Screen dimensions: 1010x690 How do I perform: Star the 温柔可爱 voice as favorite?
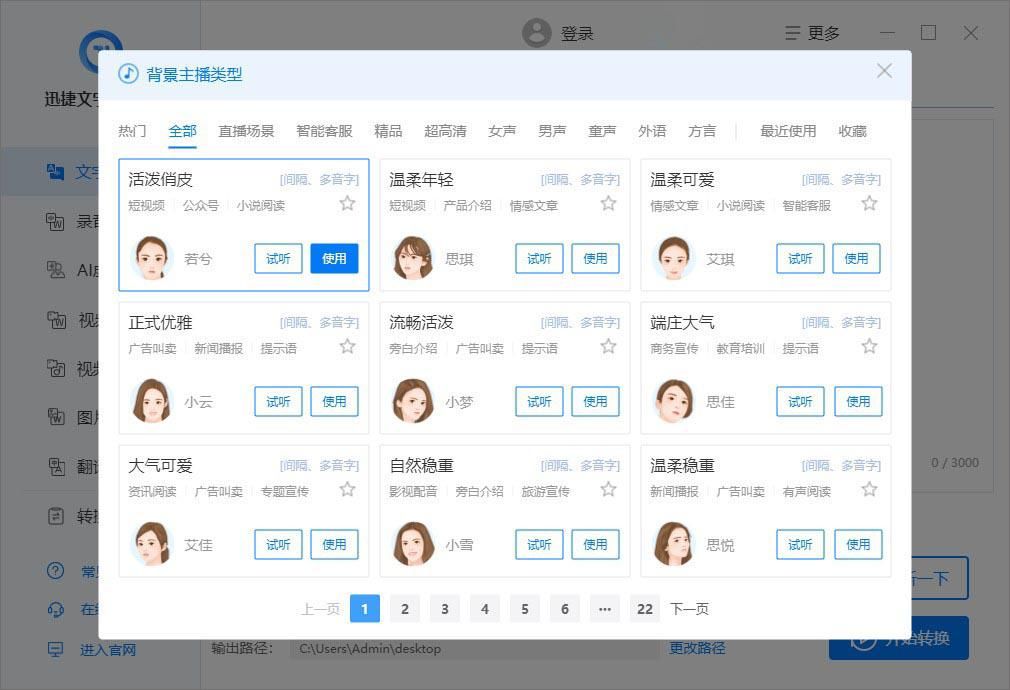(x=869, y=203)
